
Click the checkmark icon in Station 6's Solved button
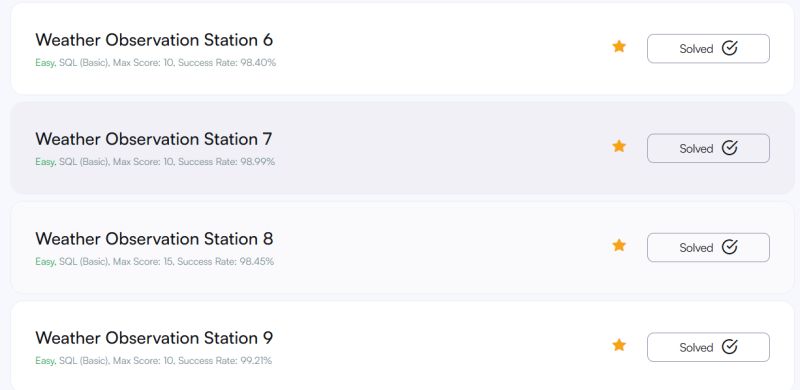(730, 48)
